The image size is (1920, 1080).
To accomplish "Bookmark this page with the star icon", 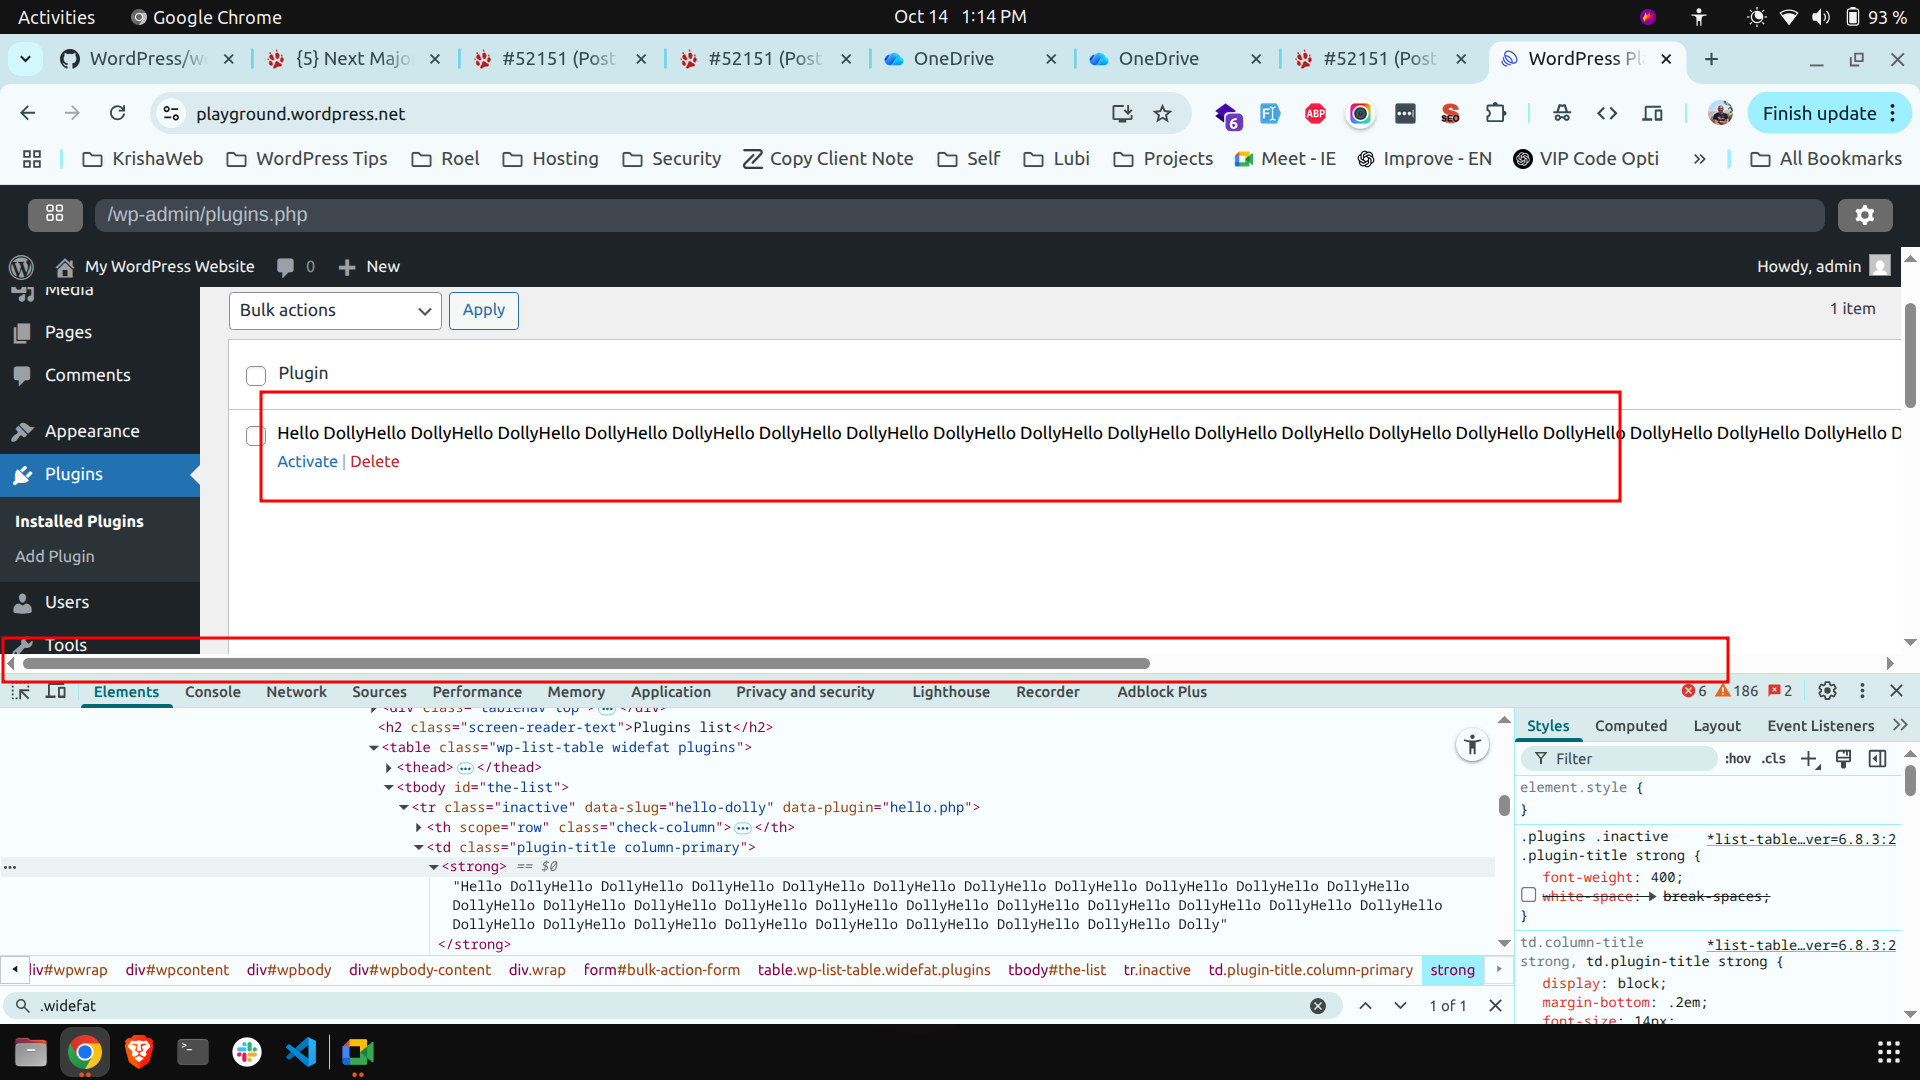I will 1162,114.
